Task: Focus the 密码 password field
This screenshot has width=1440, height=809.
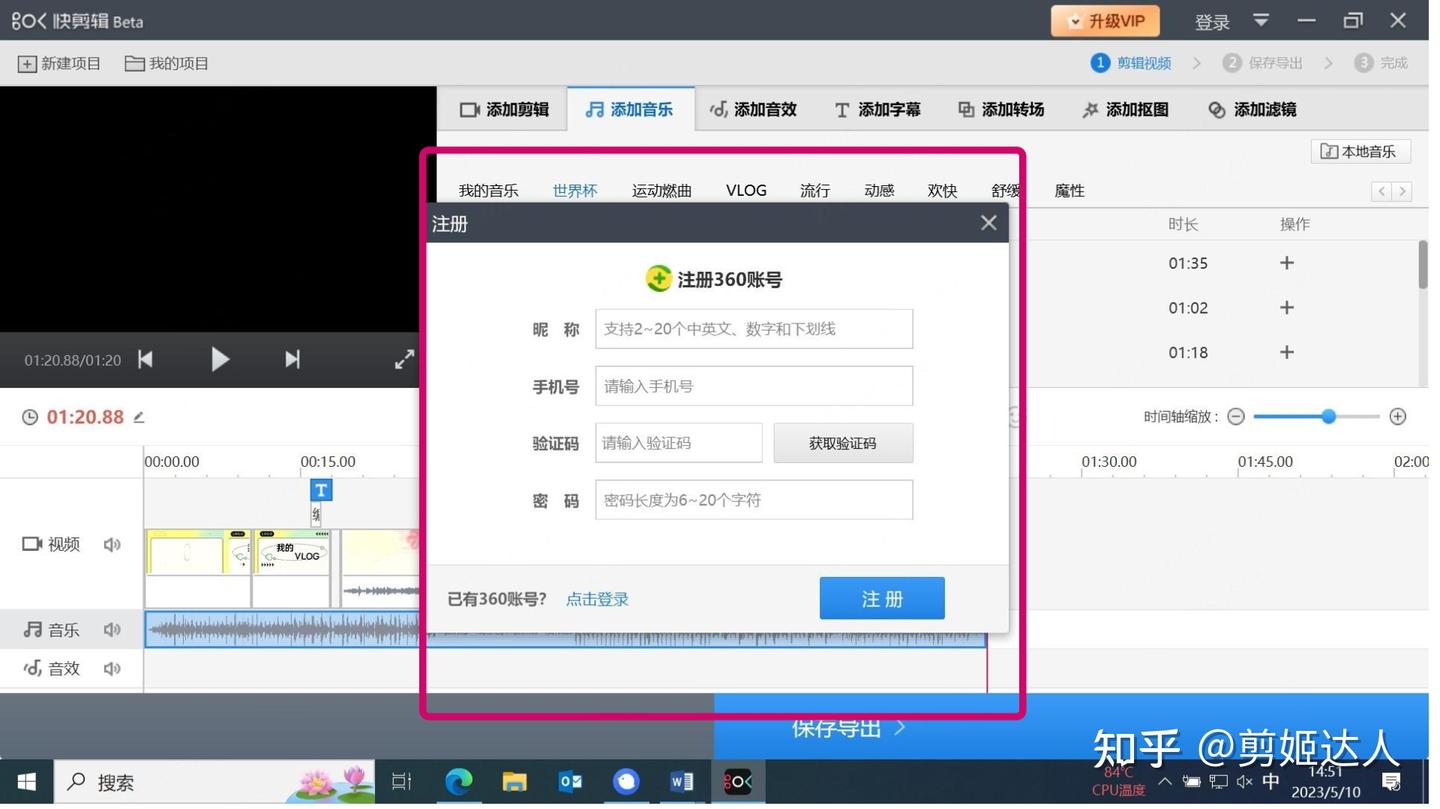Action: [x=754, y=500]
